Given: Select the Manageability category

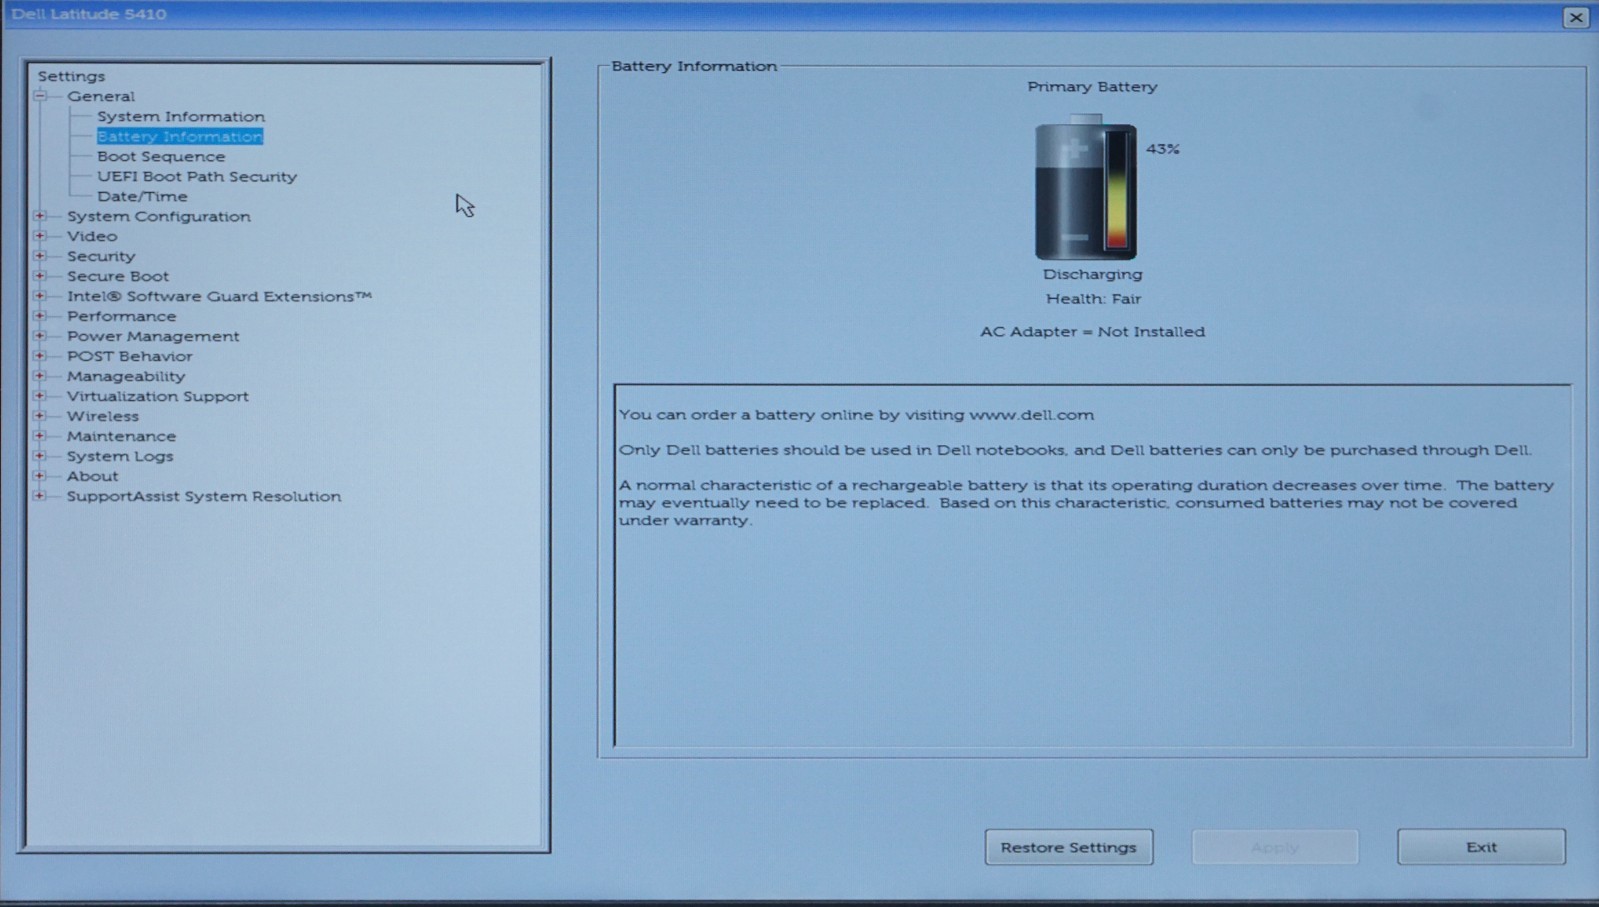Looking at the screenshot, I should tap(126, 376).
